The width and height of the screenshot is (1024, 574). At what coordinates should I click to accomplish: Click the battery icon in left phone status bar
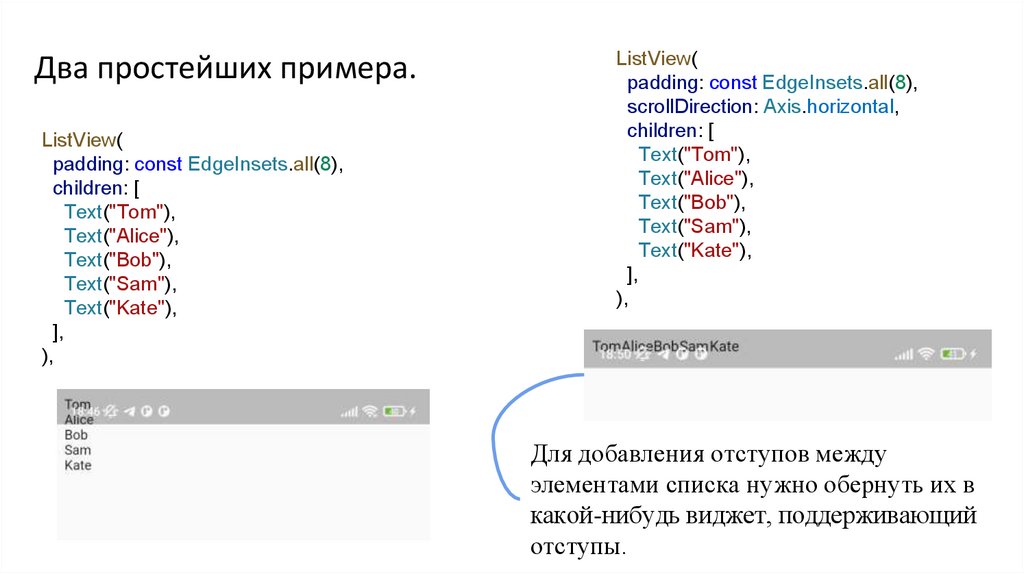[x=394, y=411]
